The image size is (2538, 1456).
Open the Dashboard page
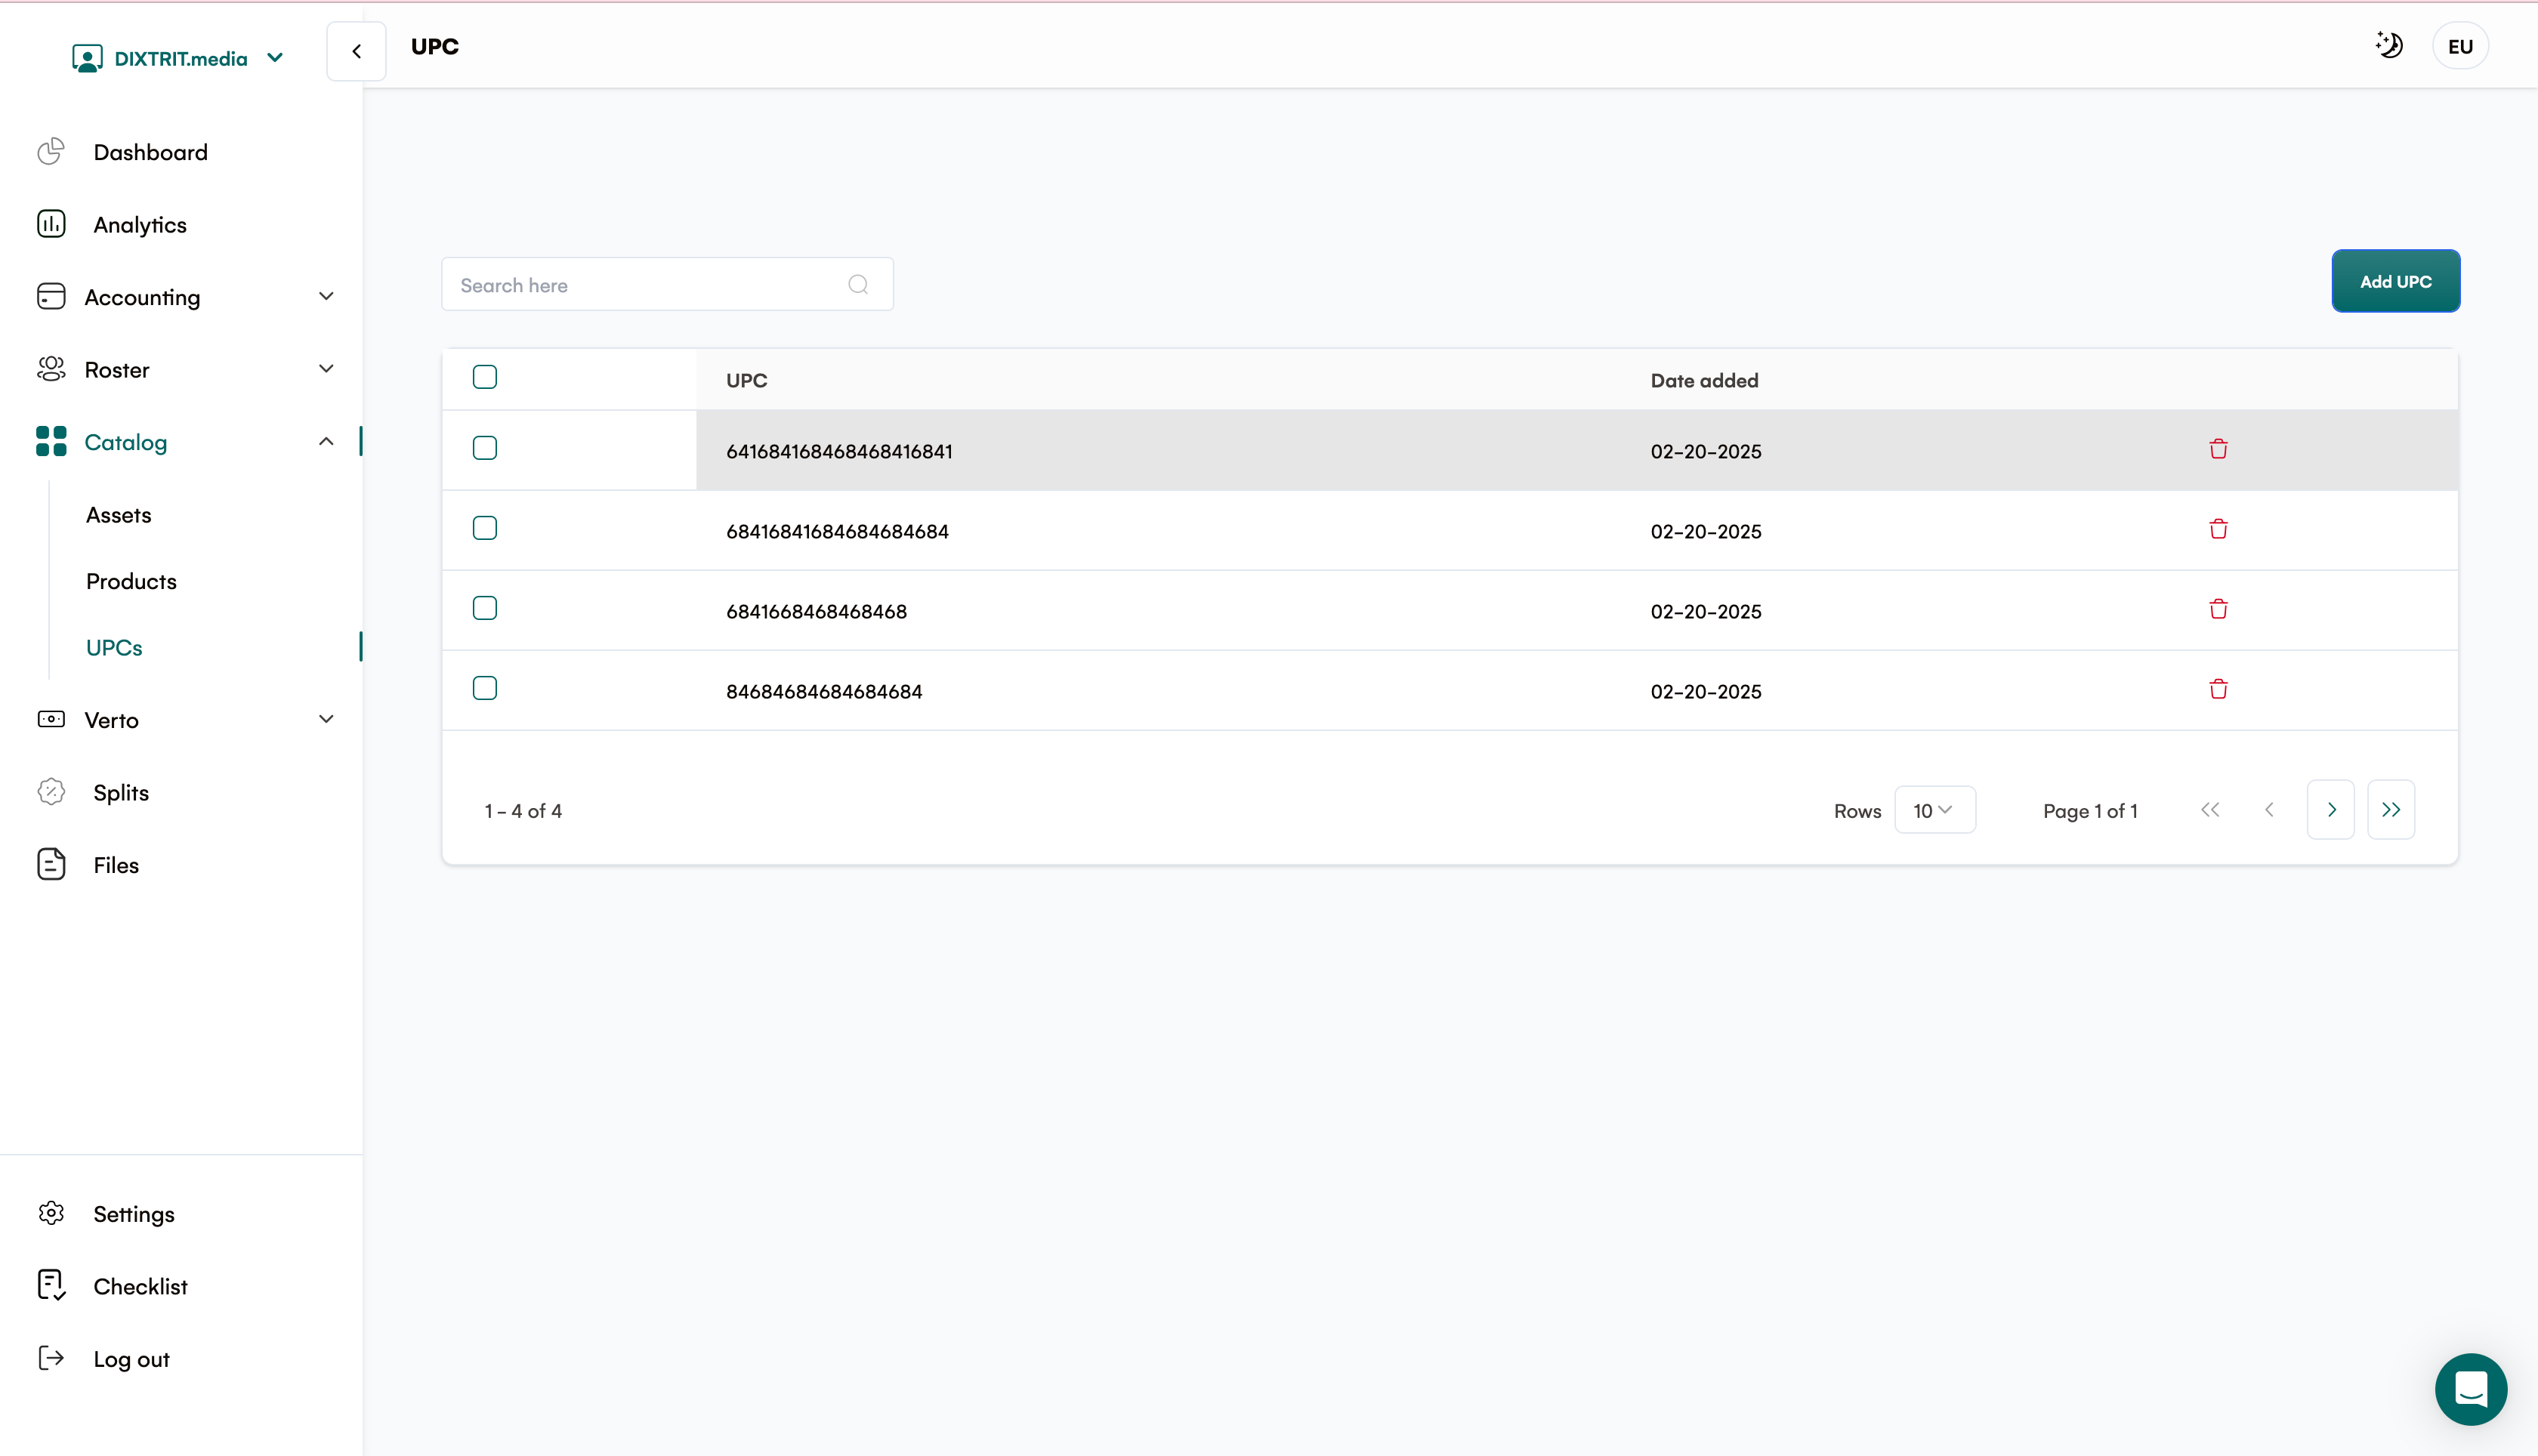tap(151, 152)
